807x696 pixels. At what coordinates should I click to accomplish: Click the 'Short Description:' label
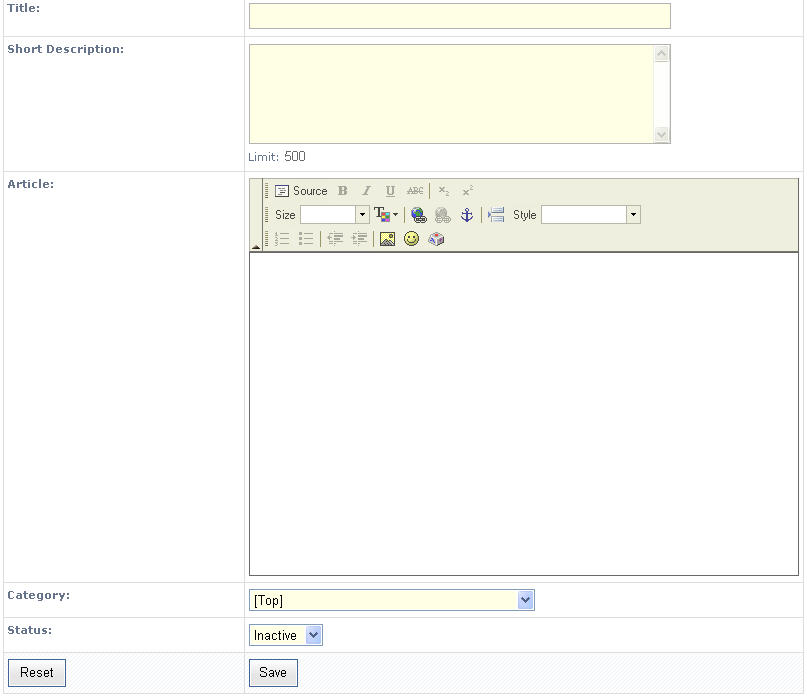click(65, 49)
